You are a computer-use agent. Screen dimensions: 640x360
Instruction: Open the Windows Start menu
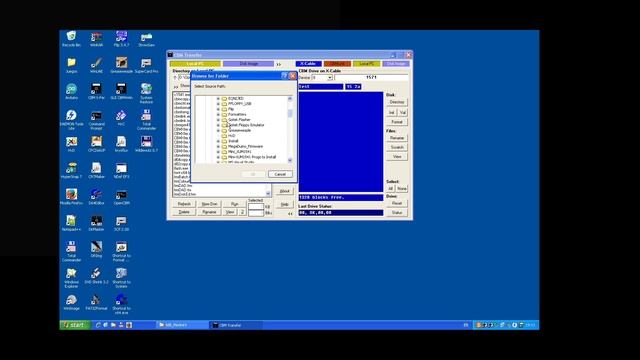coord(74,325)
